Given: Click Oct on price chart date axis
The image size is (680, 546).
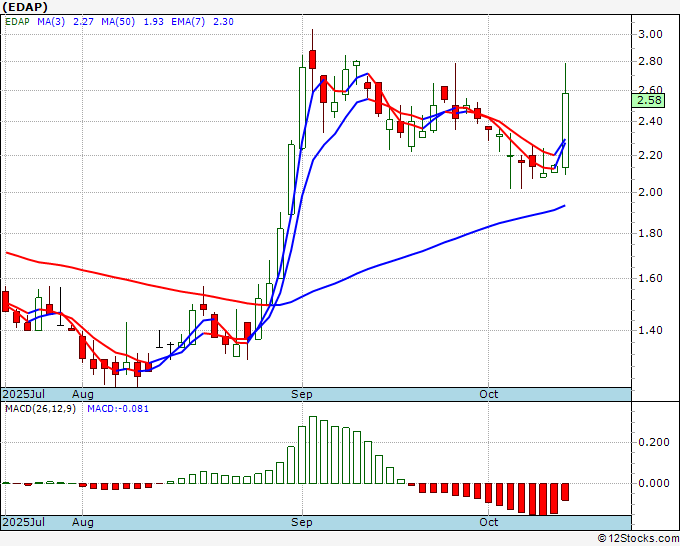Looking at the screenshot, I should pos(489,394).
